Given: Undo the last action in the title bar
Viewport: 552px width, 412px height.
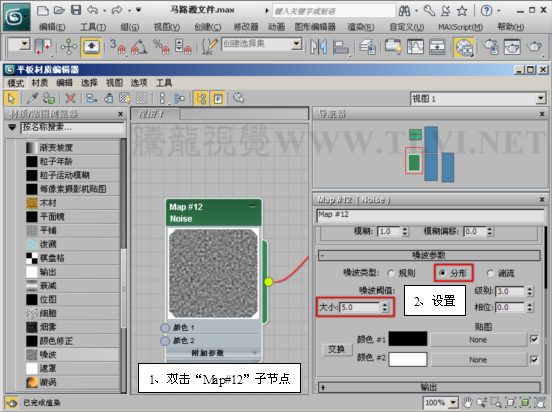Looking at the screenshot, I should (x=93, y=10).
